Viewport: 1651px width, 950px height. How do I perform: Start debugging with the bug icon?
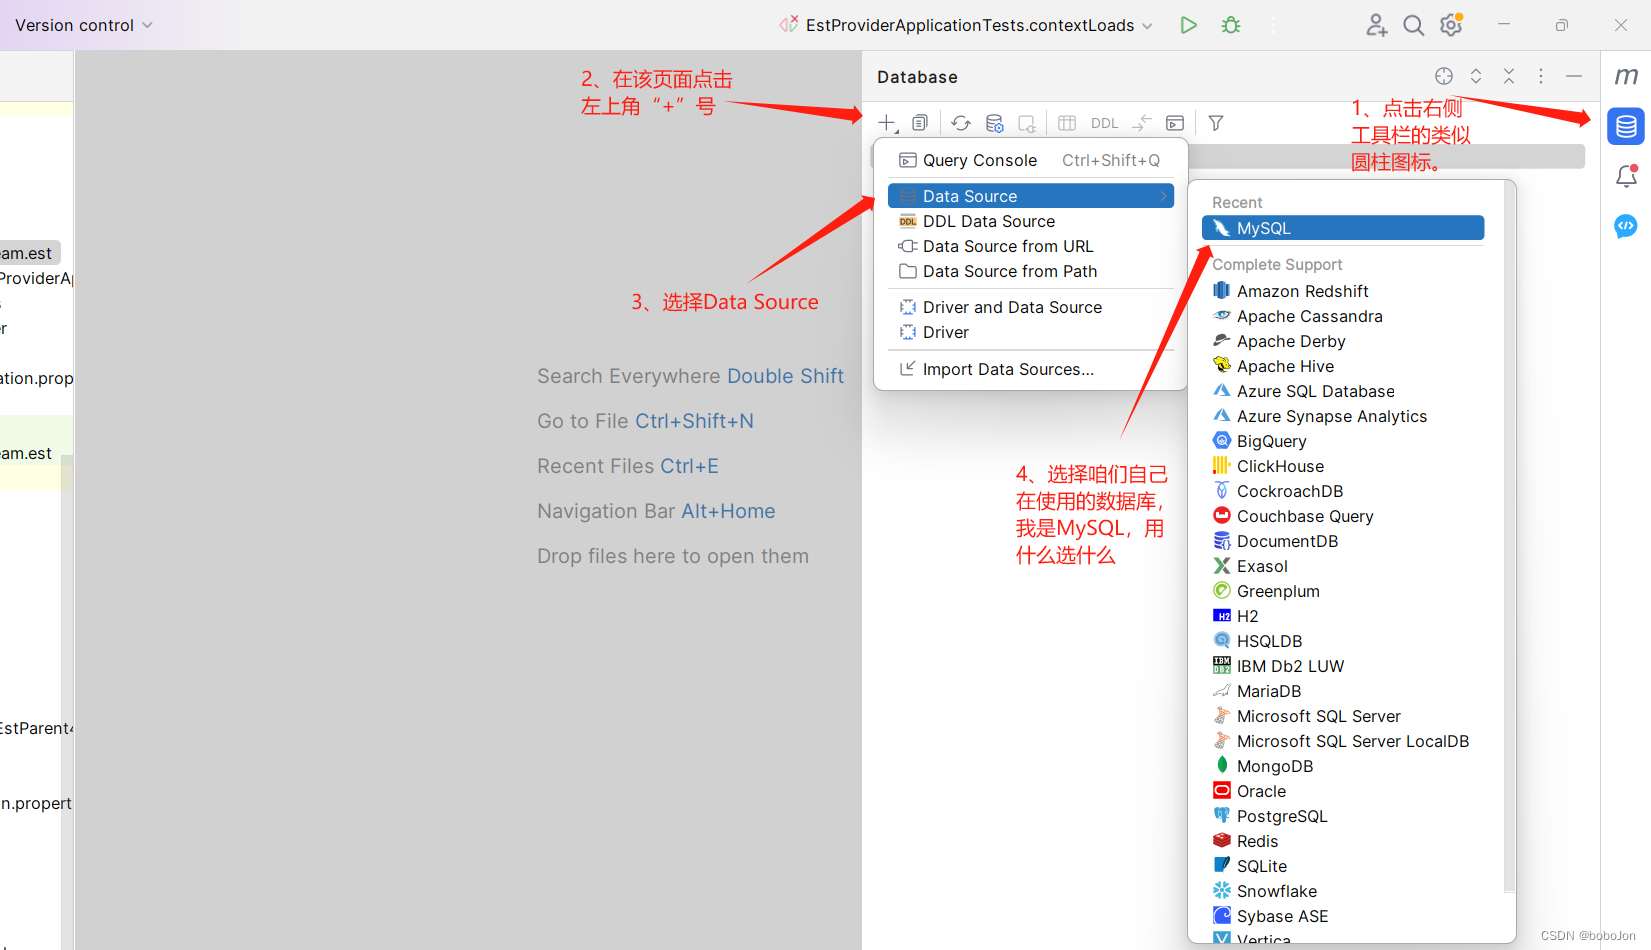tap(1231, 25)
